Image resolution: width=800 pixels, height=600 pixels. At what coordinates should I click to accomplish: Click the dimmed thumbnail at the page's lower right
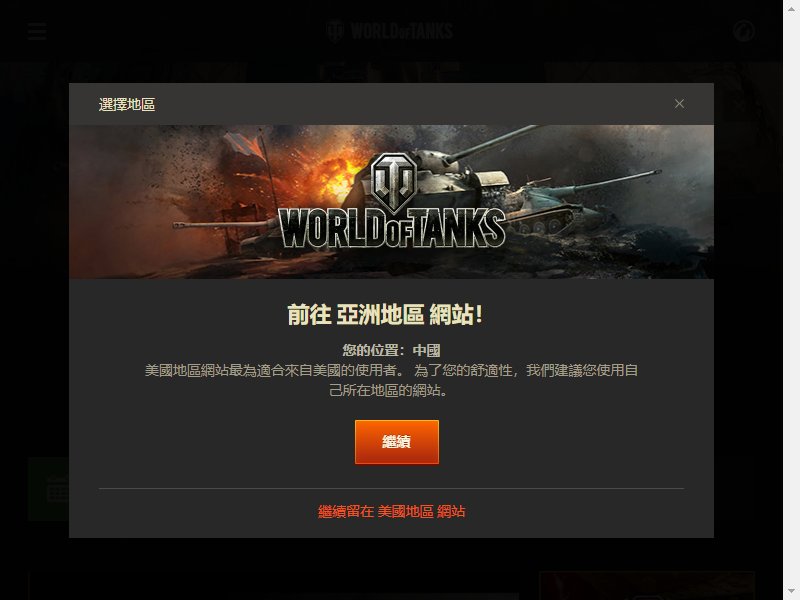[646, 585]
